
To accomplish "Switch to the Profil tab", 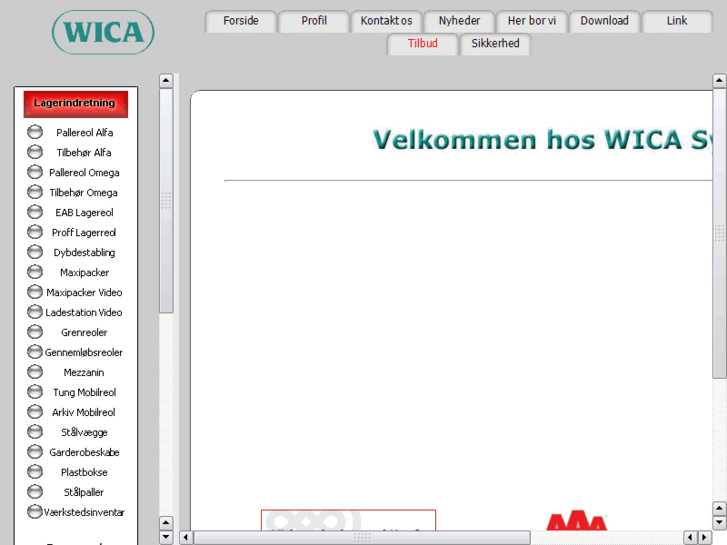I will [314, 21].
